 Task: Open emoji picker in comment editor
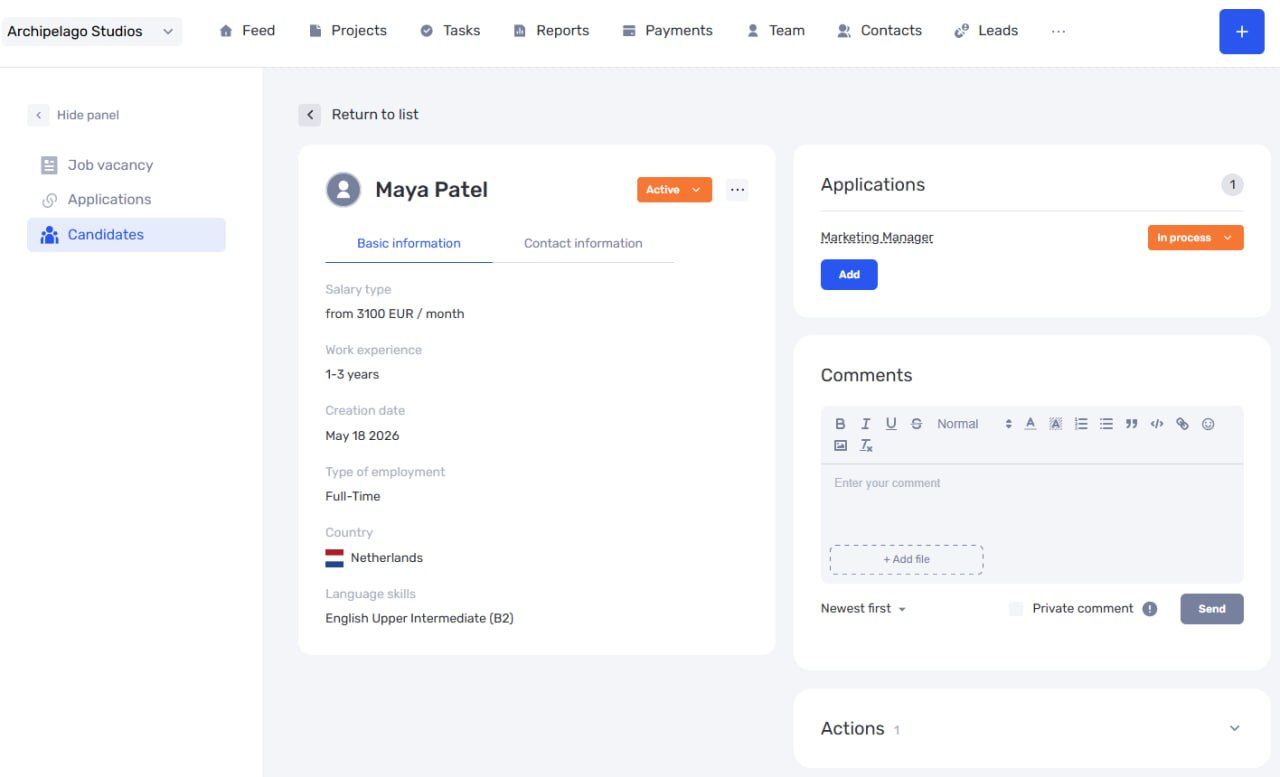click(1208, 424)
